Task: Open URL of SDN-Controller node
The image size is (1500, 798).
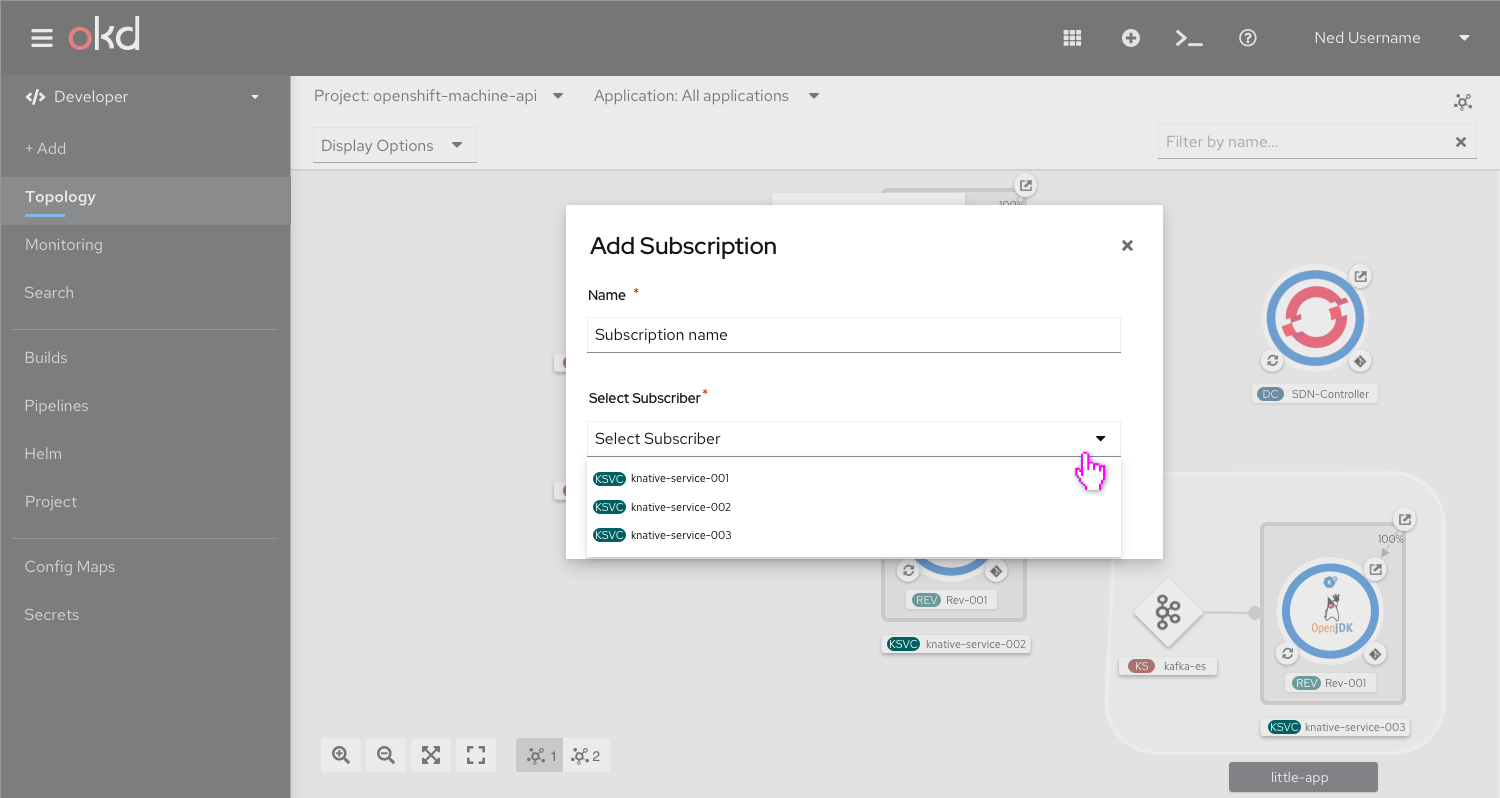Action: click(1359, 276)
